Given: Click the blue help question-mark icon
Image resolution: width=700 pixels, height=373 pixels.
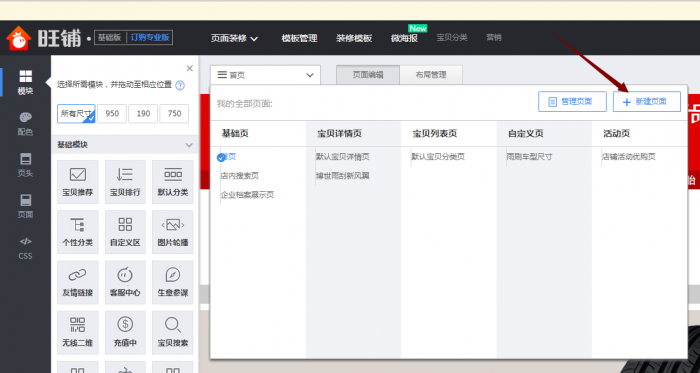Looking at the screenshot, I should 180,85.
